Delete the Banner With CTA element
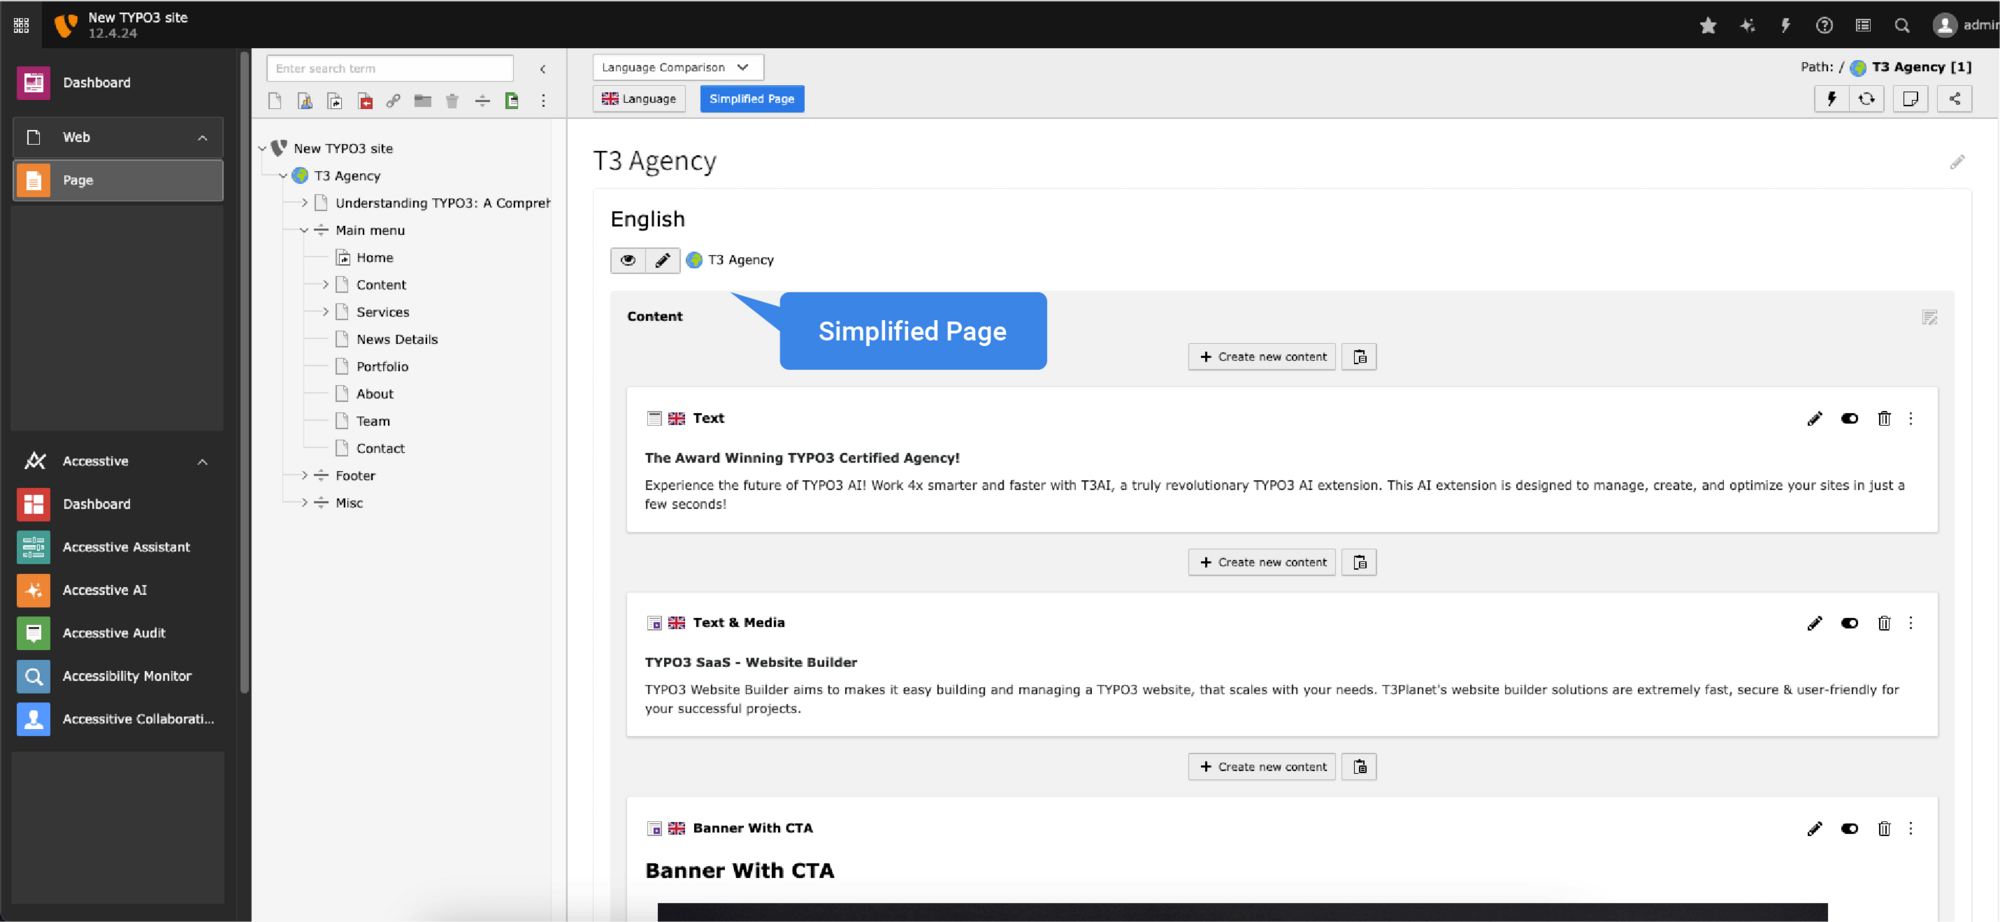Screen dimensions: 2000x922 [1884, 829]
